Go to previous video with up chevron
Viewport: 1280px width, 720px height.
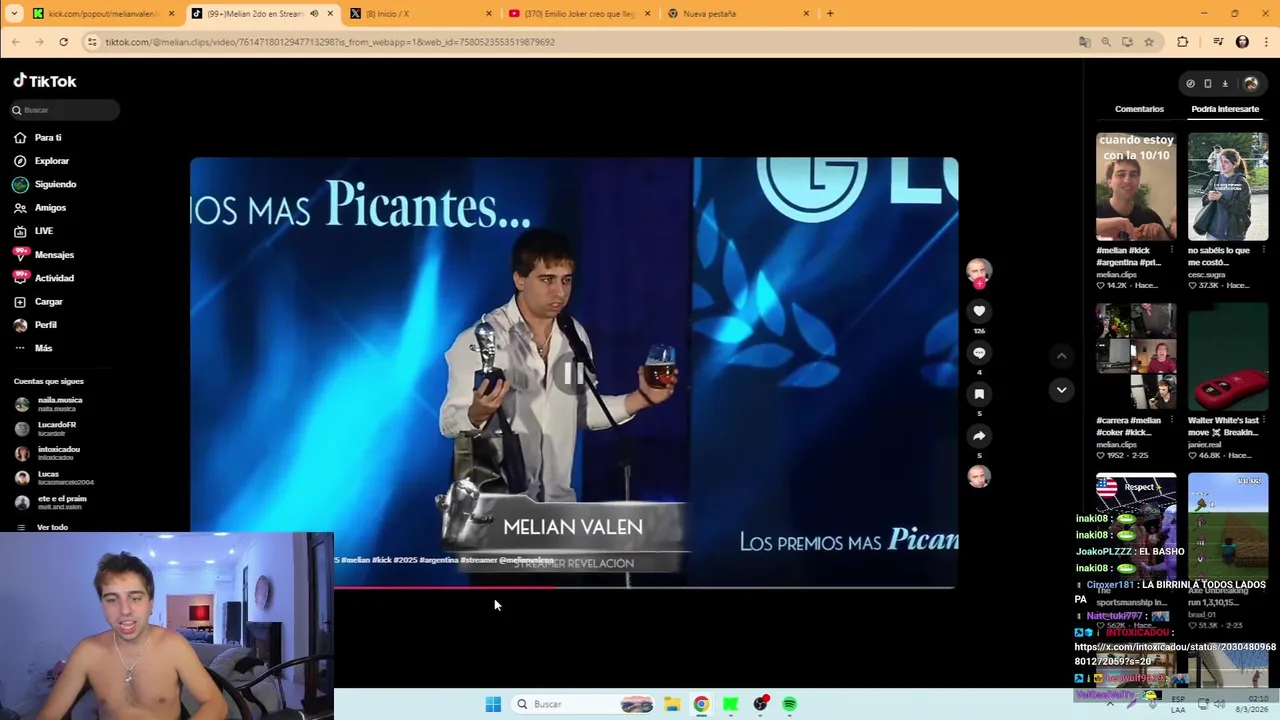click(x=1062, y=356)
